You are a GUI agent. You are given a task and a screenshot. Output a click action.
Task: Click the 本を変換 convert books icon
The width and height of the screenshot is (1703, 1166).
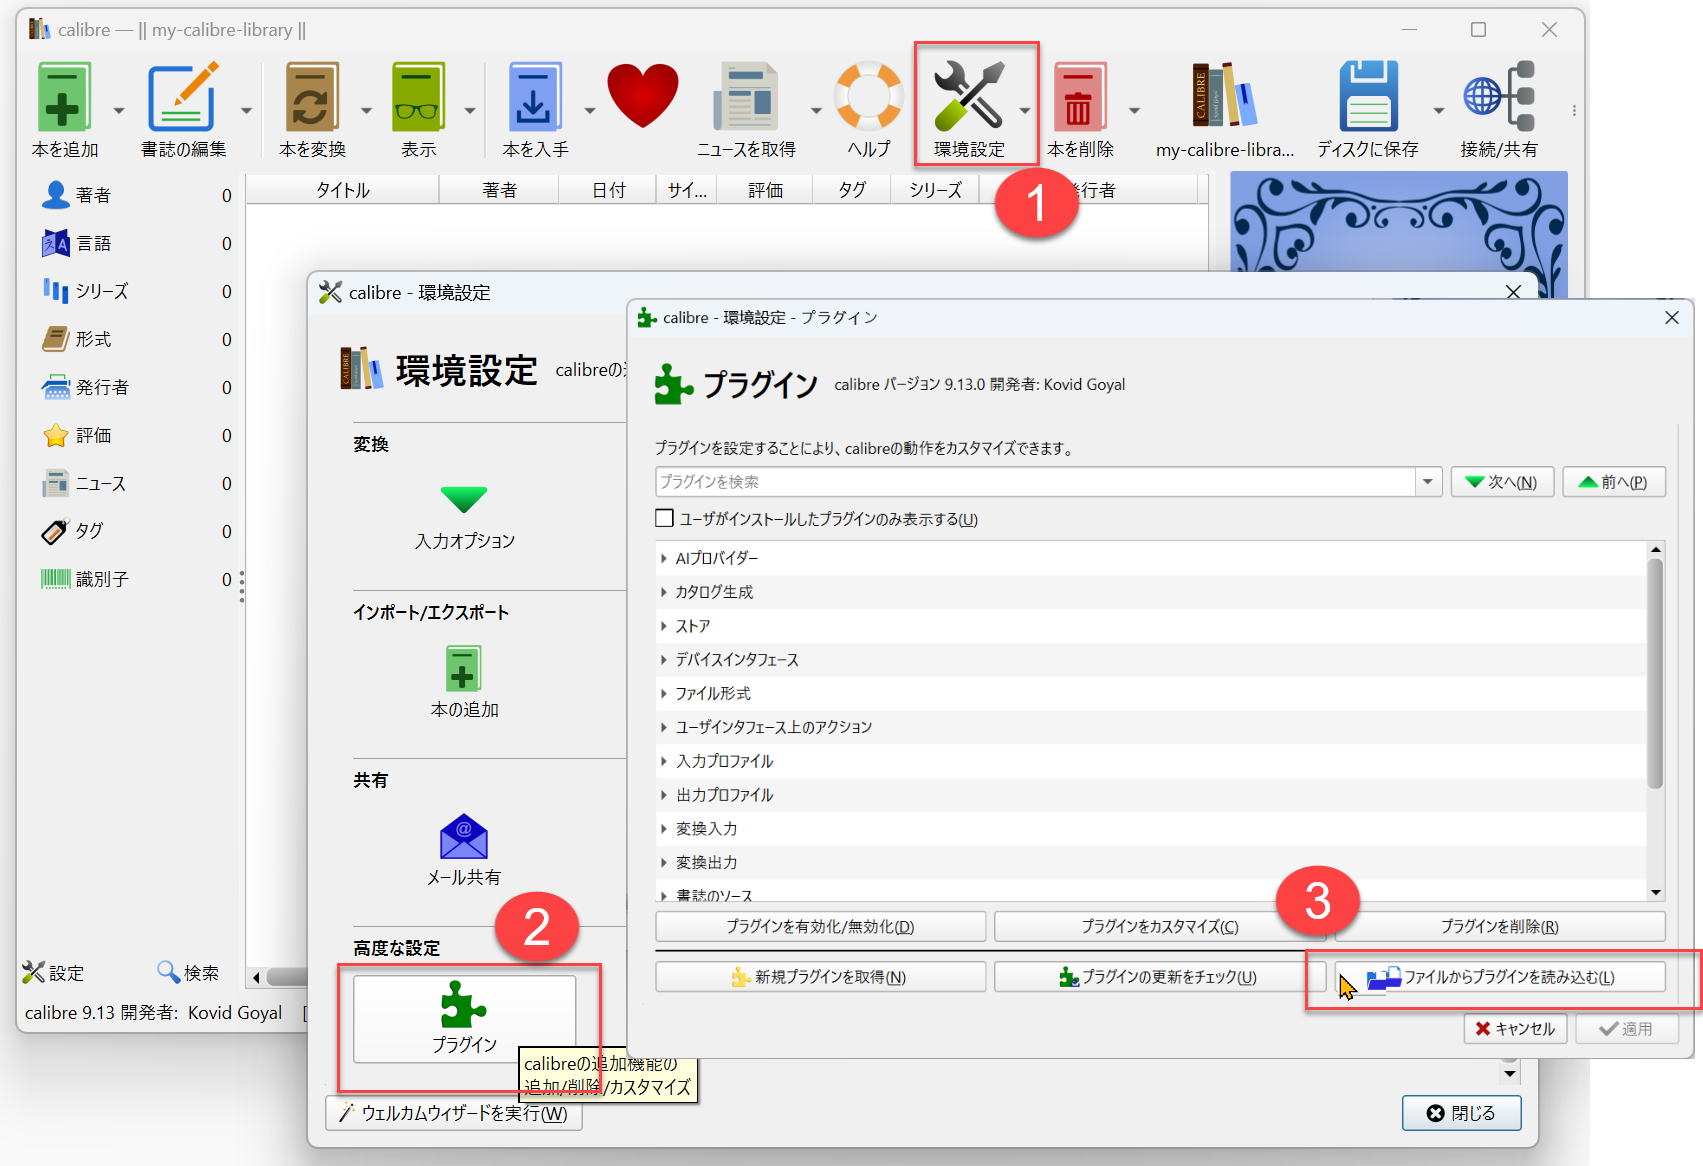click(312, 96)
